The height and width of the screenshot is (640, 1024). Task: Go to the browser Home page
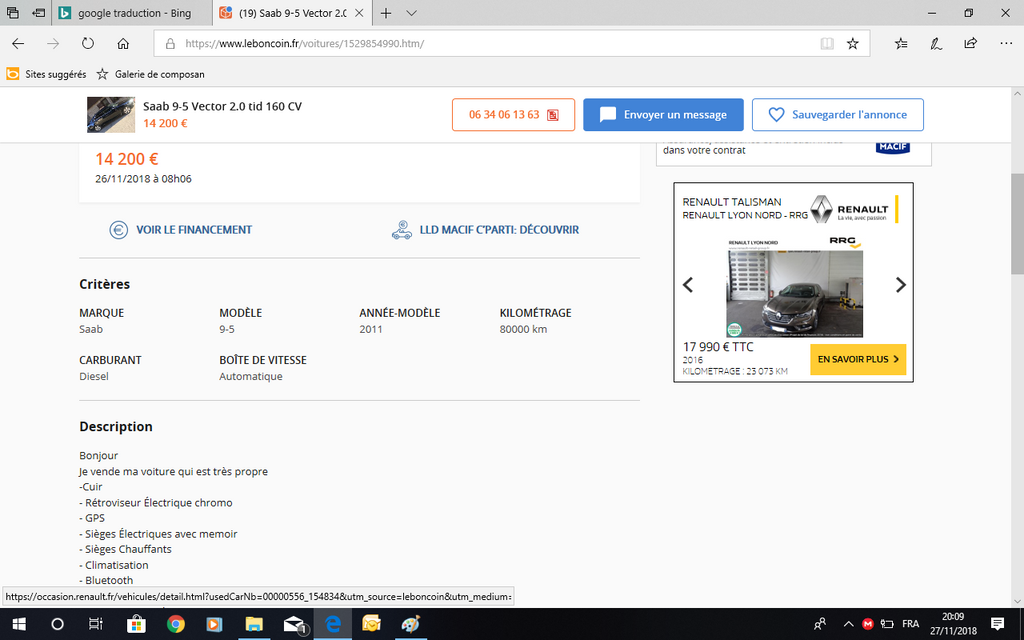[123, 44]
